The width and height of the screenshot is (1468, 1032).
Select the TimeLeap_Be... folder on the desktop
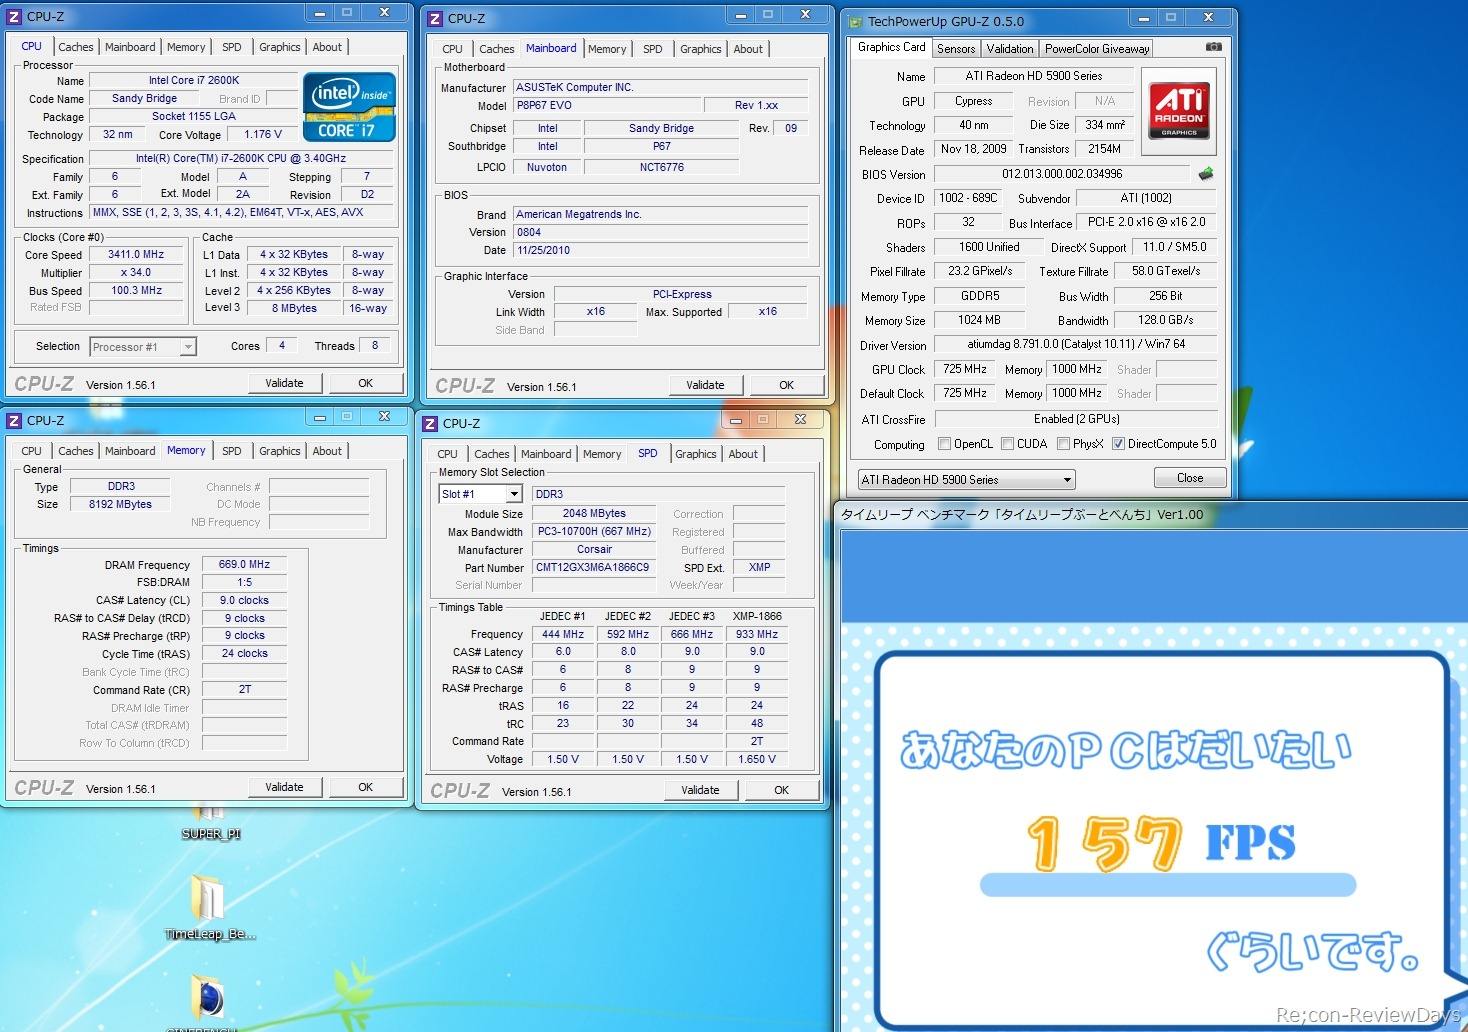coord(210,907)
